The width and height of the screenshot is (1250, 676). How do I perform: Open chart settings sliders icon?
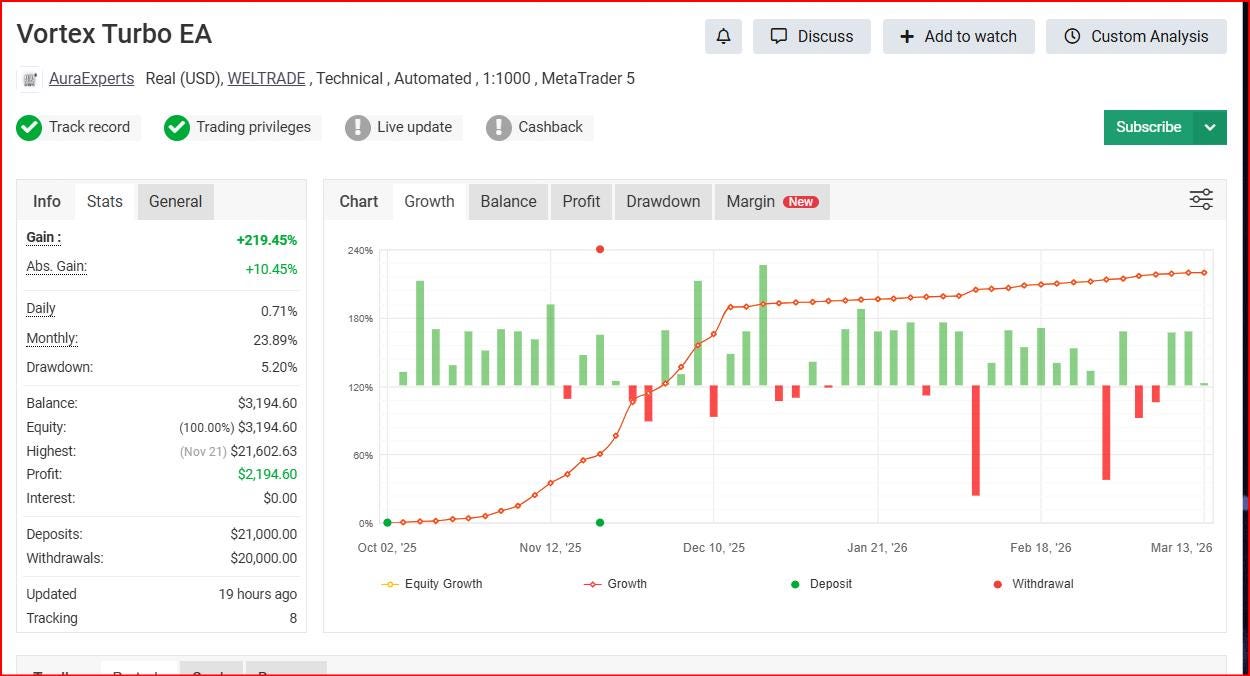click(x=1201, y=199)
